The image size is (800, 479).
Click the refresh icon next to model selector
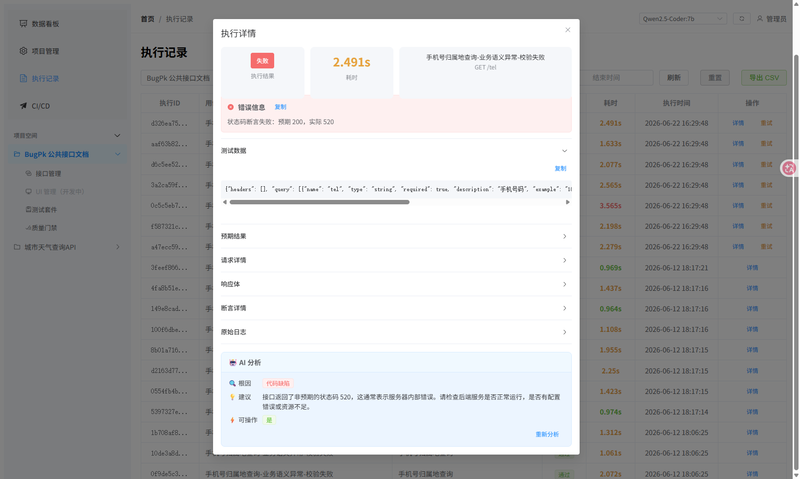tap(742, 19)
